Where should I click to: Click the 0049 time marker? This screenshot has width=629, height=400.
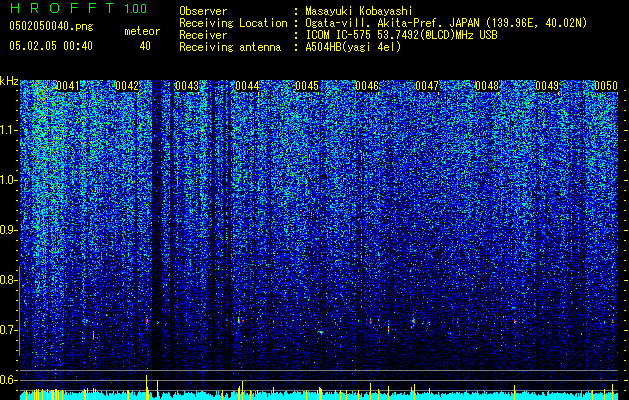[547, 86]
